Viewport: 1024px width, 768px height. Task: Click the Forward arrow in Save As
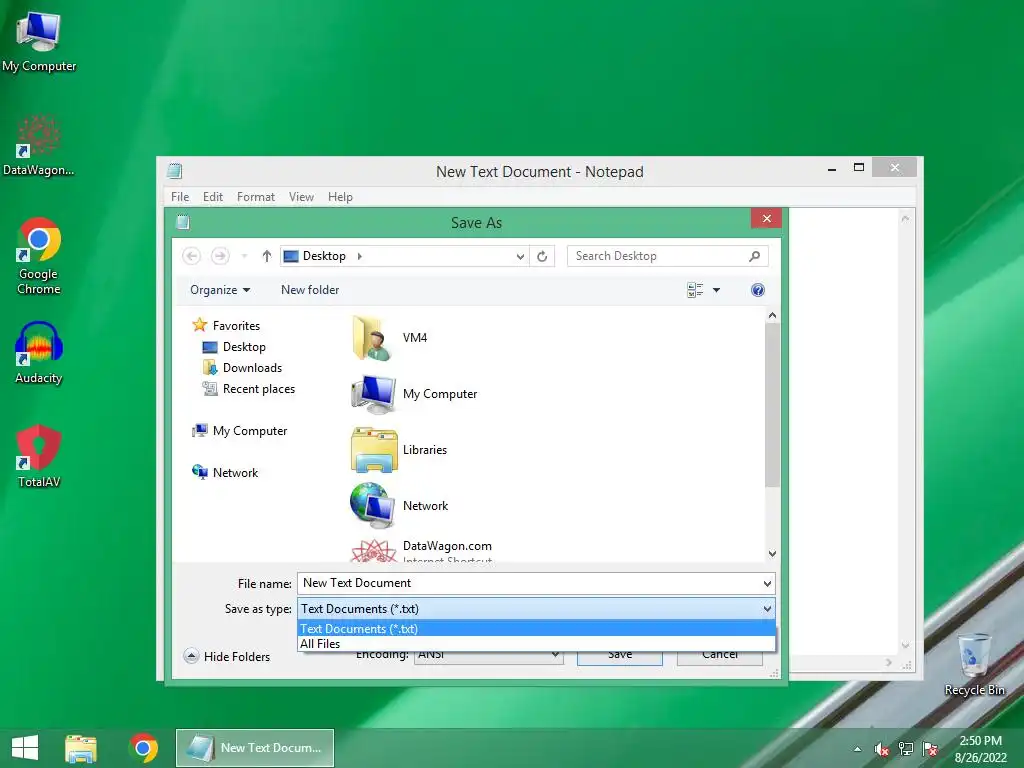coord(220,256)
